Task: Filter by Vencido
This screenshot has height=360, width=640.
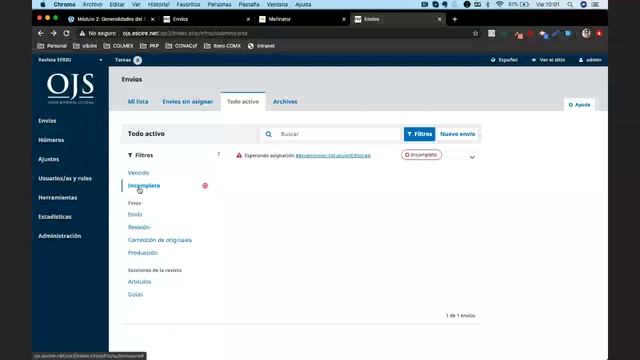Action: point(138,173)
